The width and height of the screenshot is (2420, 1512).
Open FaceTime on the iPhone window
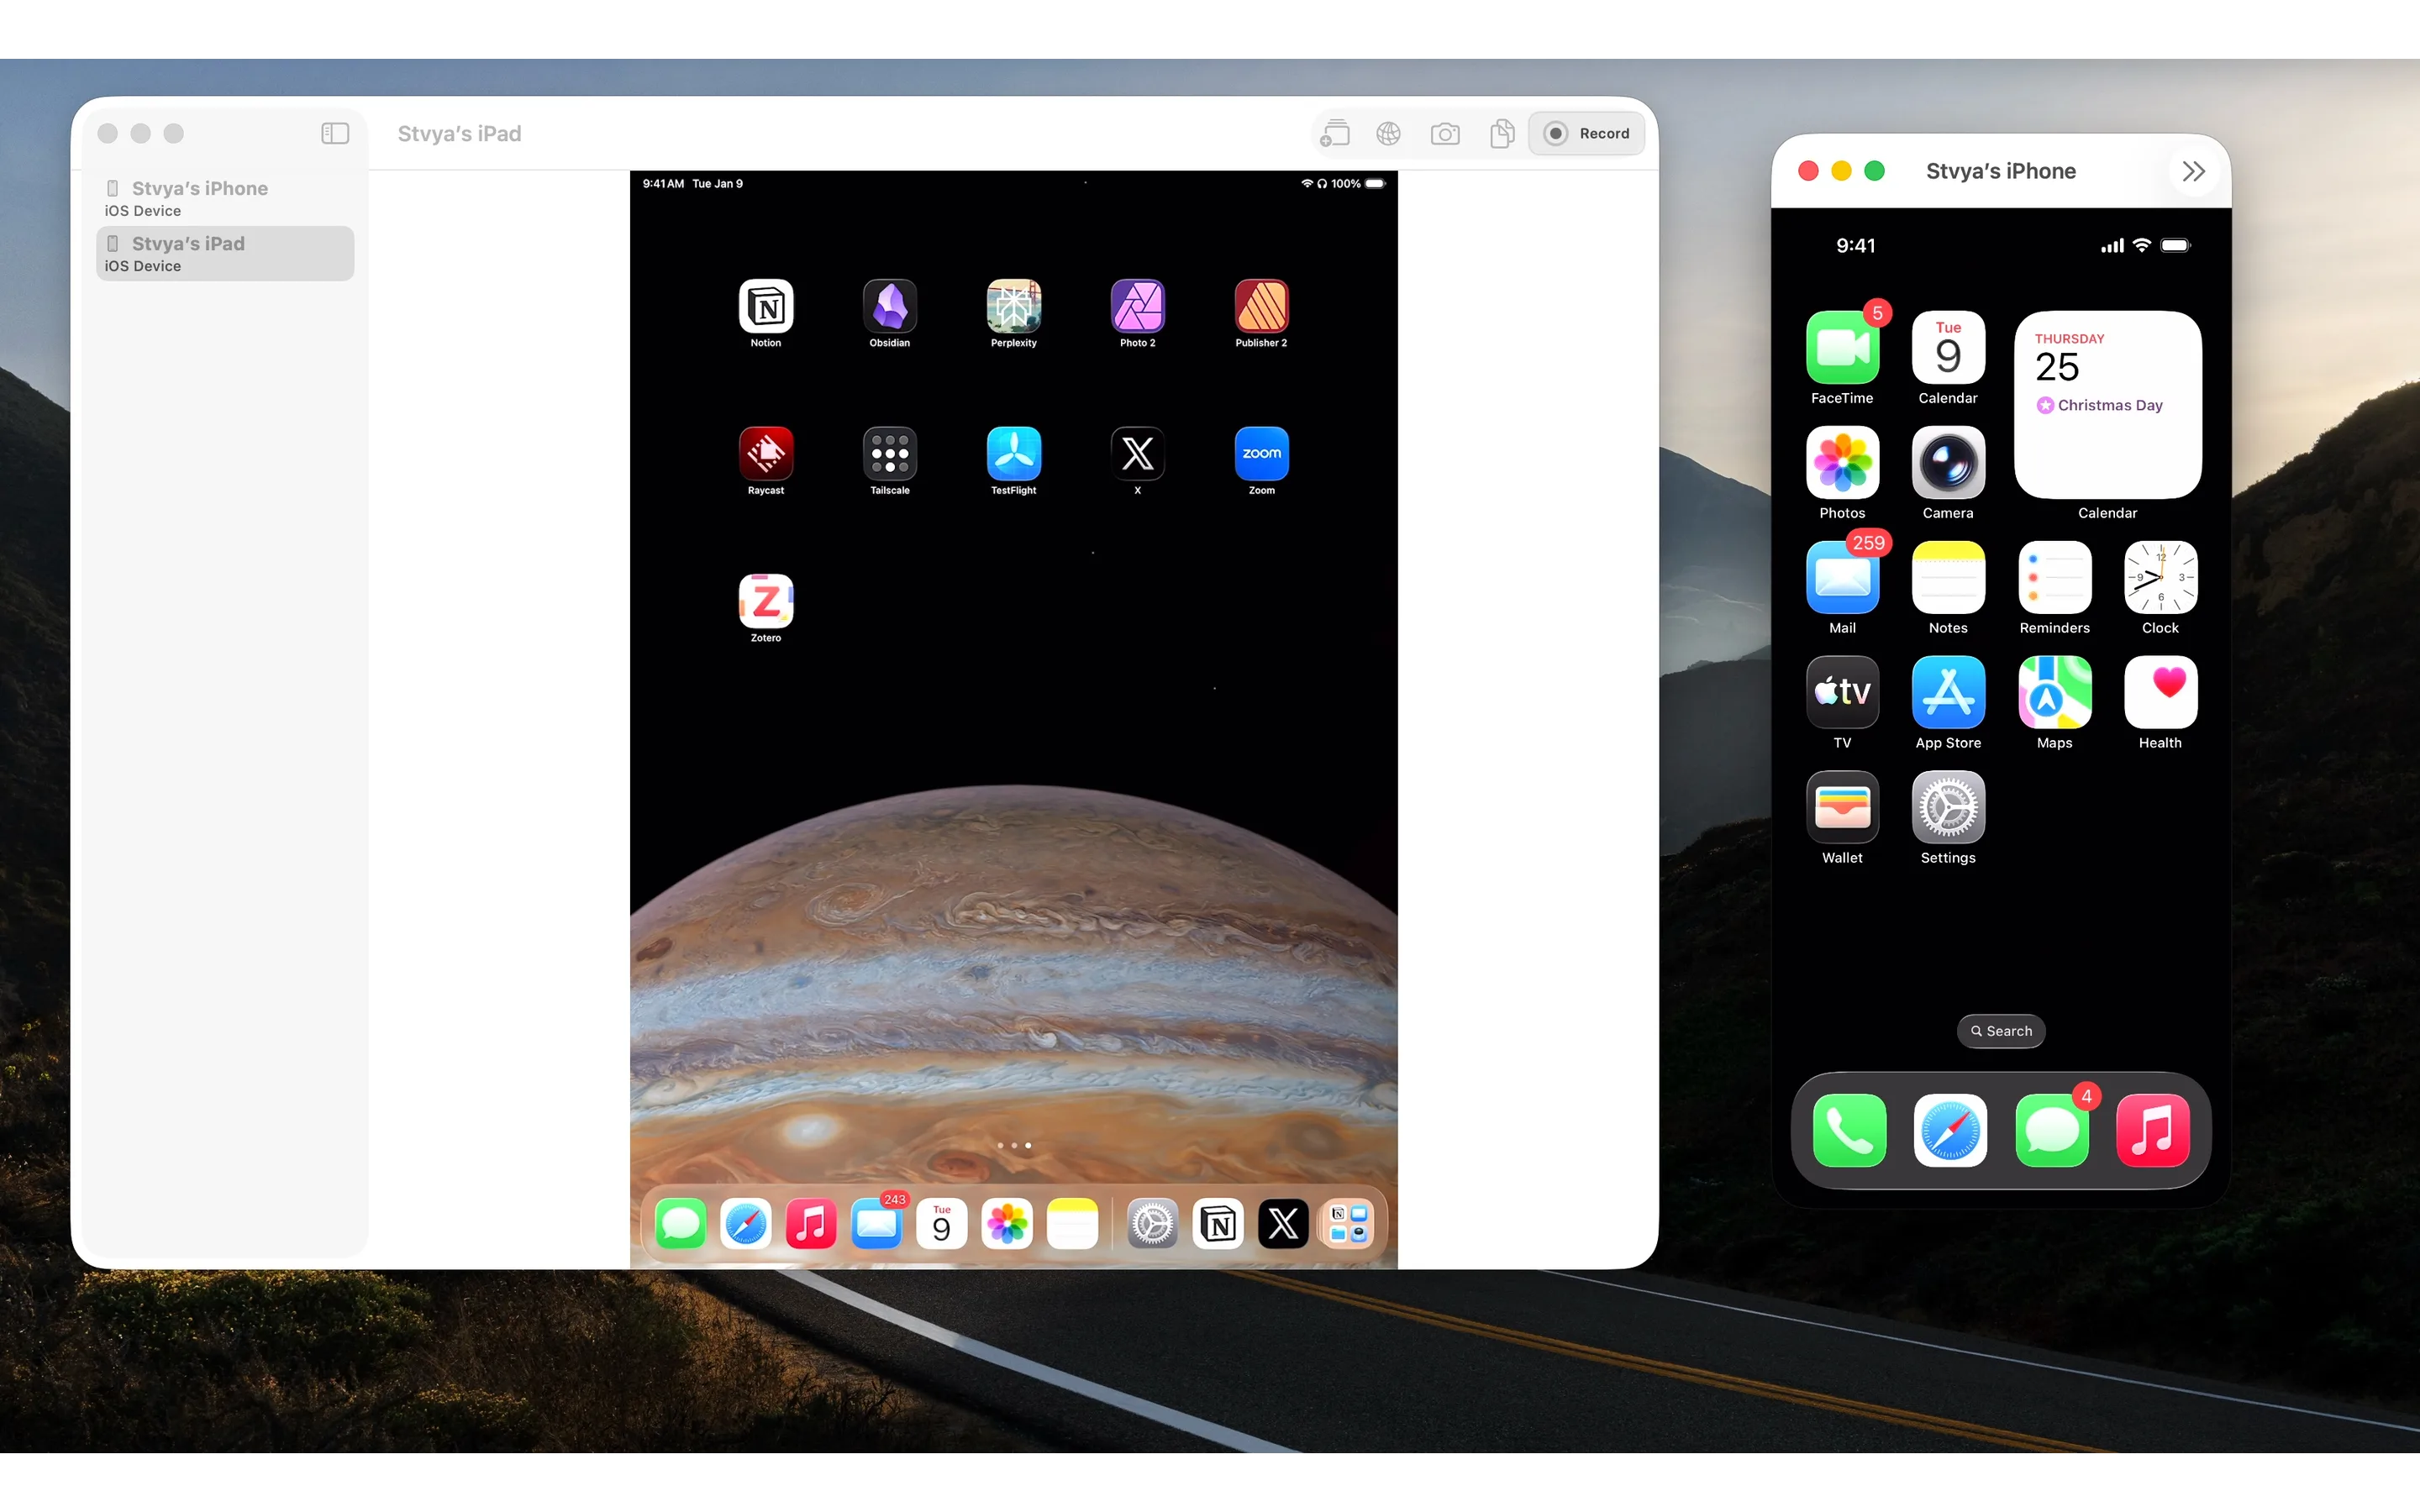tap(1842, 348)
